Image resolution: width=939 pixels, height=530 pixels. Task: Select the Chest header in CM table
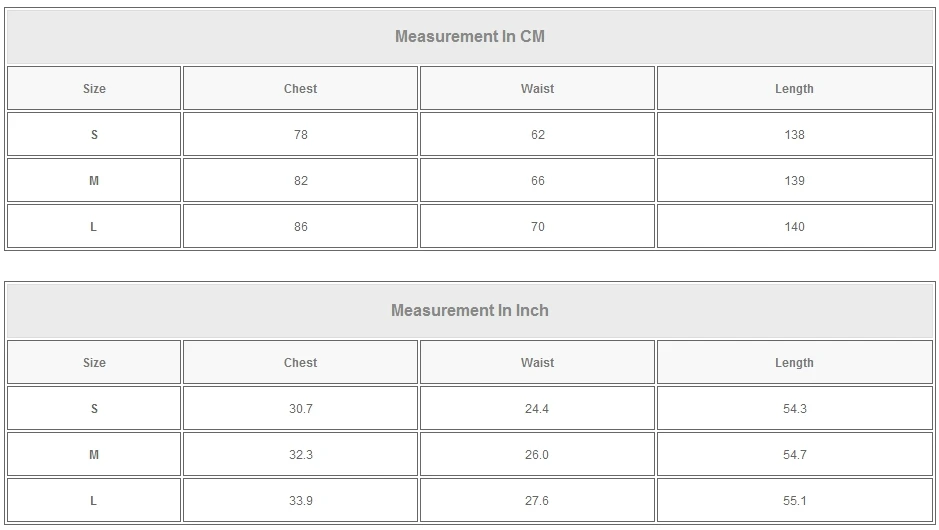coord(300,89)
